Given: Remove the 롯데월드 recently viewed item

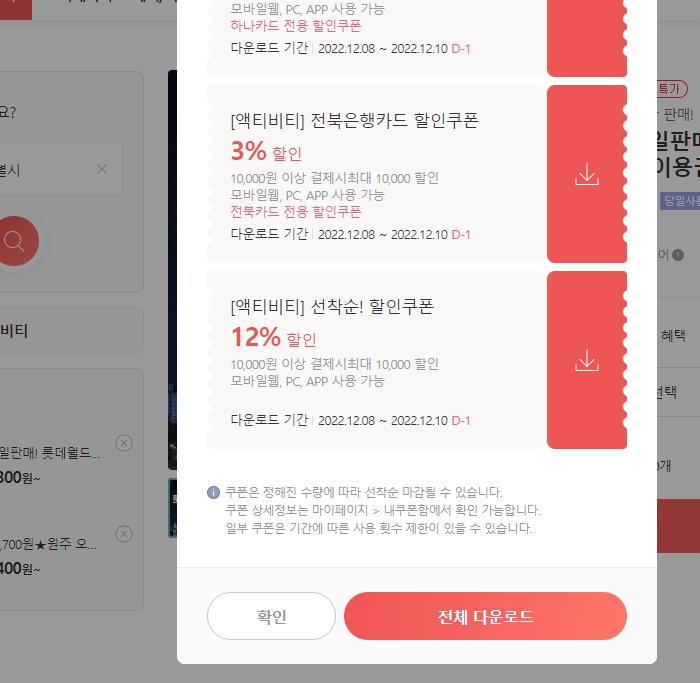Looking at the screenshot, I should [124, 443].
